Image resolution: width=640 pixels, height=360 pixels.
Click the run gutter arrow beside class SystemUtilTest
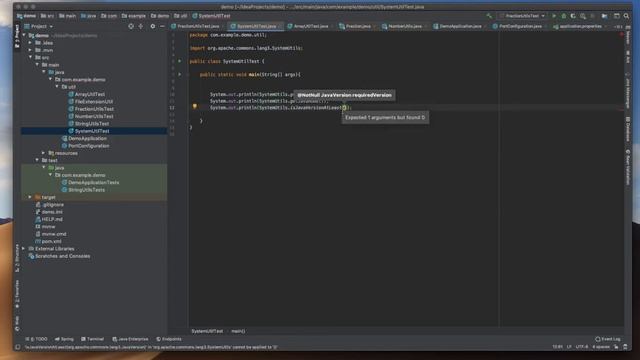click(179, 61)
